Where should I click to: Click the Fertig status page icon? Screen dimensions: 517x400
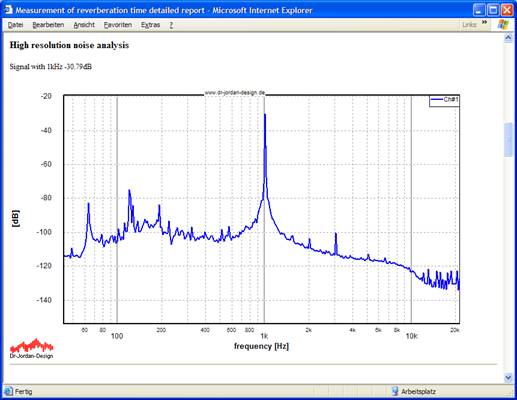click(x=8, y=391)
